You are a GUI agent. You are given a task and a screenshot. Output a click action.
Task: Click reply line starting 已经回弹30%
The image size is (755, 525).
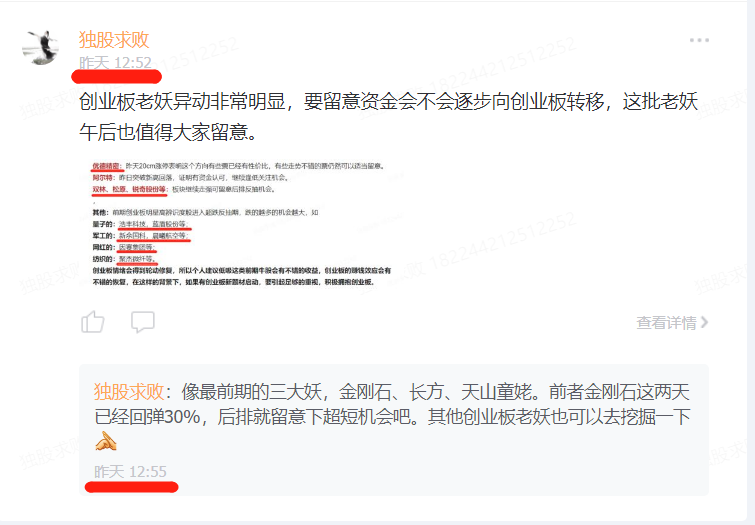[392, 417]
